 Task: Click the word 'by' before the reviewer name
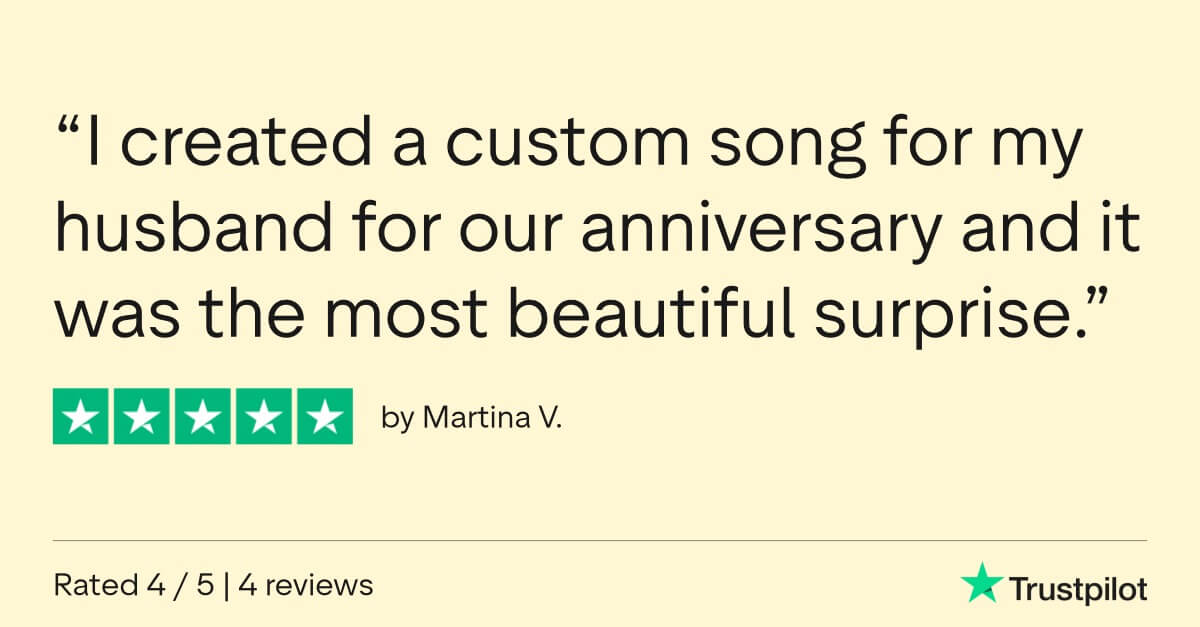(x=398, y=420)
